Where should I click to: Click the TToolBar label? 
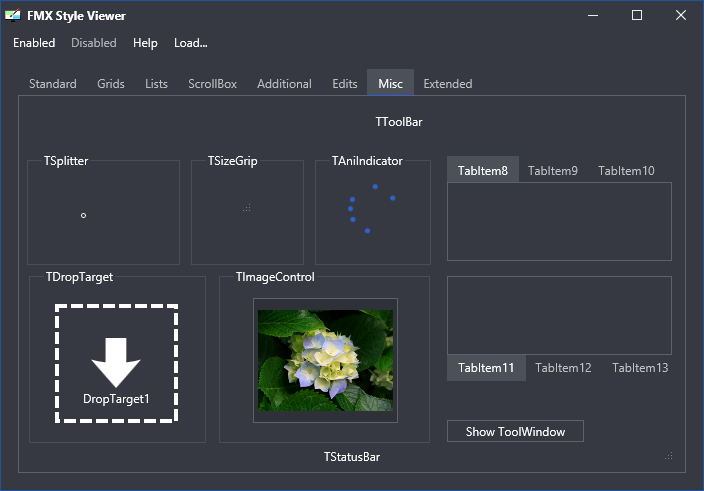coord(399,122)
